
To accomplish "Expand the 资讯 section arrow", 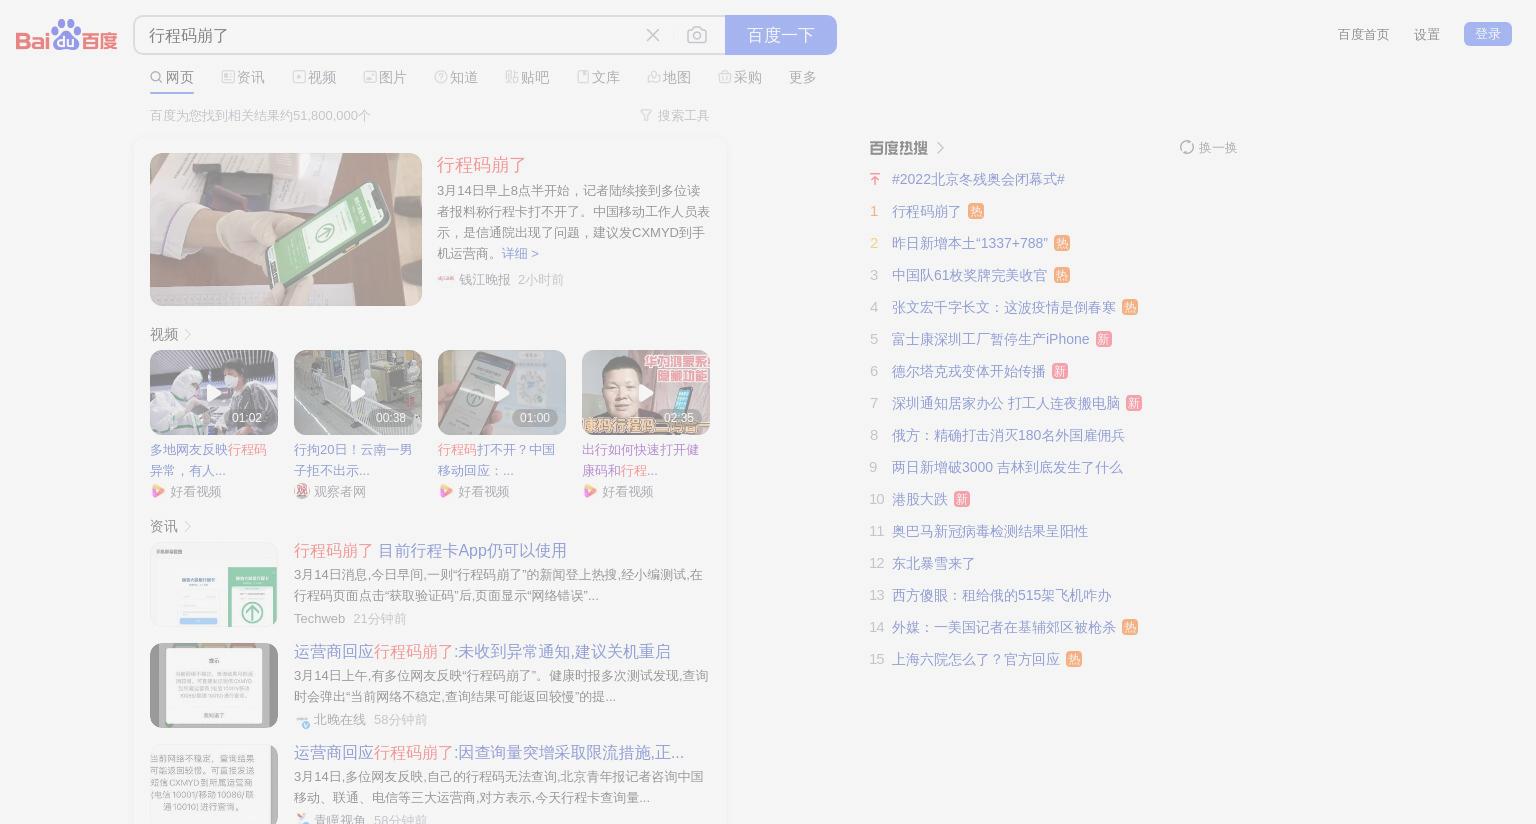I will pos(188,526).
